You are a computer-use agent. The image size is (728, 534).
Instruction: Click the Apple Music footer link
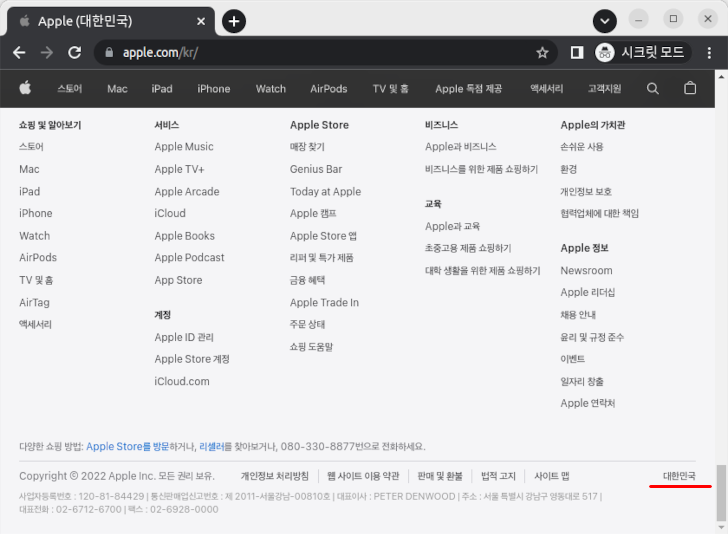(x=184, y=147)
